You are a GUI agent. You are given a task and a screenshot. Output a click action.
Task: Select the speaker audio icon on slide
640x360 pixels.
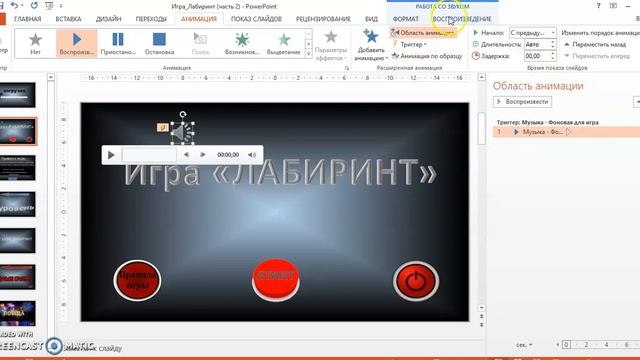tap(182, 133)
